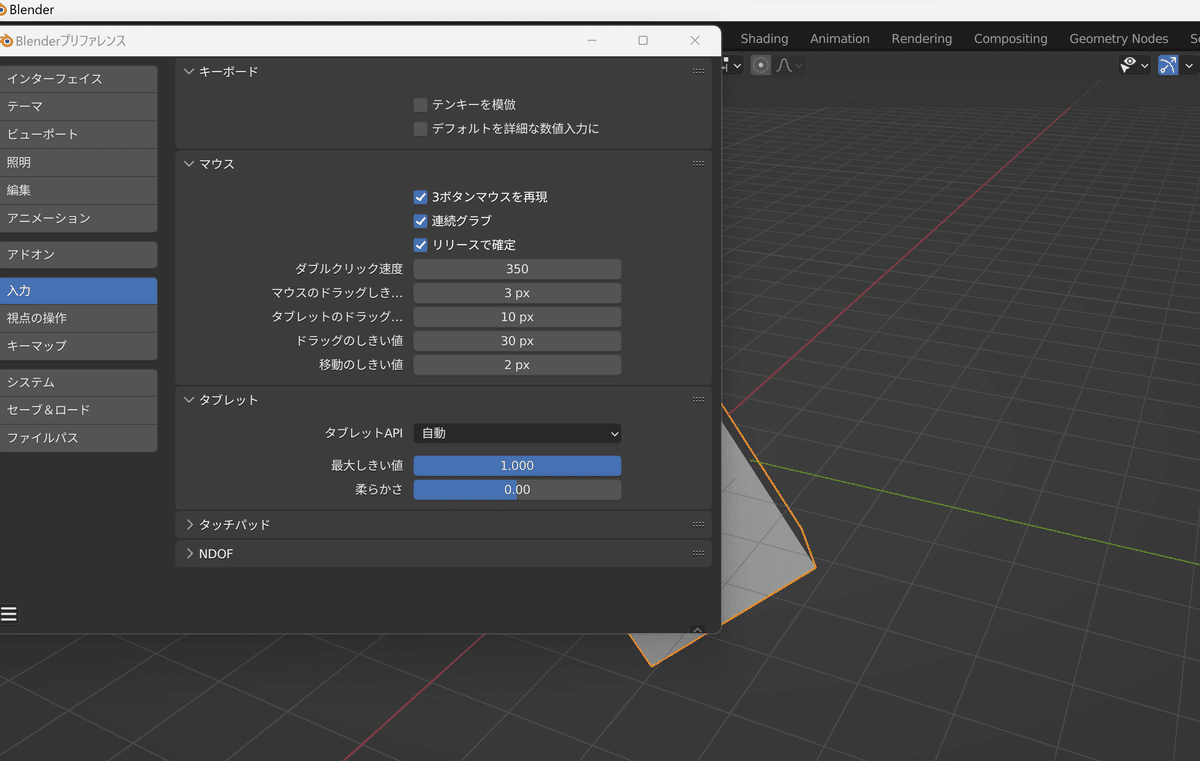Open the Compositing workspace tab
Screen dimensions: 1200x761
click(1011, 39)
